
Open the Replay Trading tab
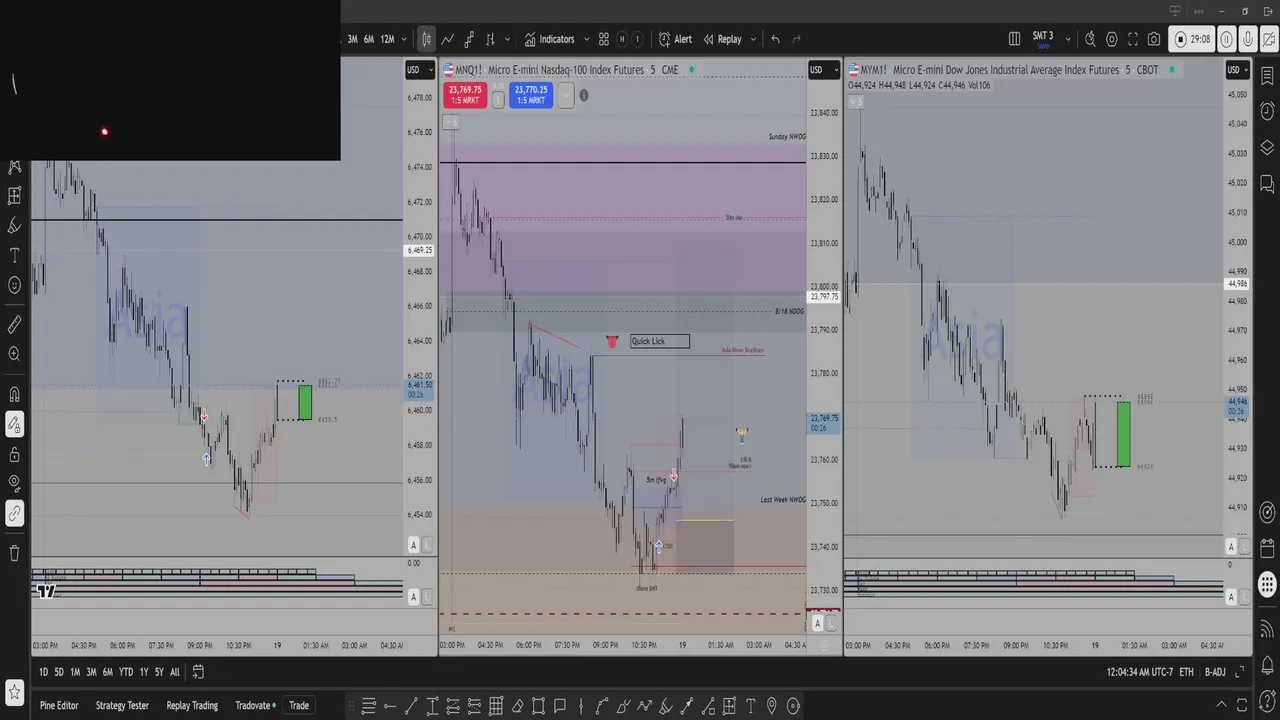click(x=192, y=706)
